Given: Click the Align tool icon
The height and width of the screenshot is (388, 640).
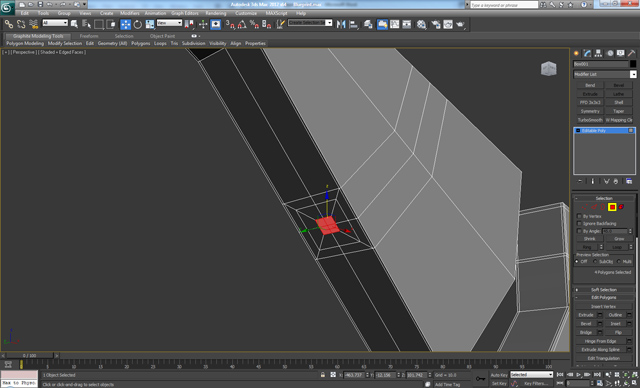Looking at the screenshot, I should click(x=353, y=24).
